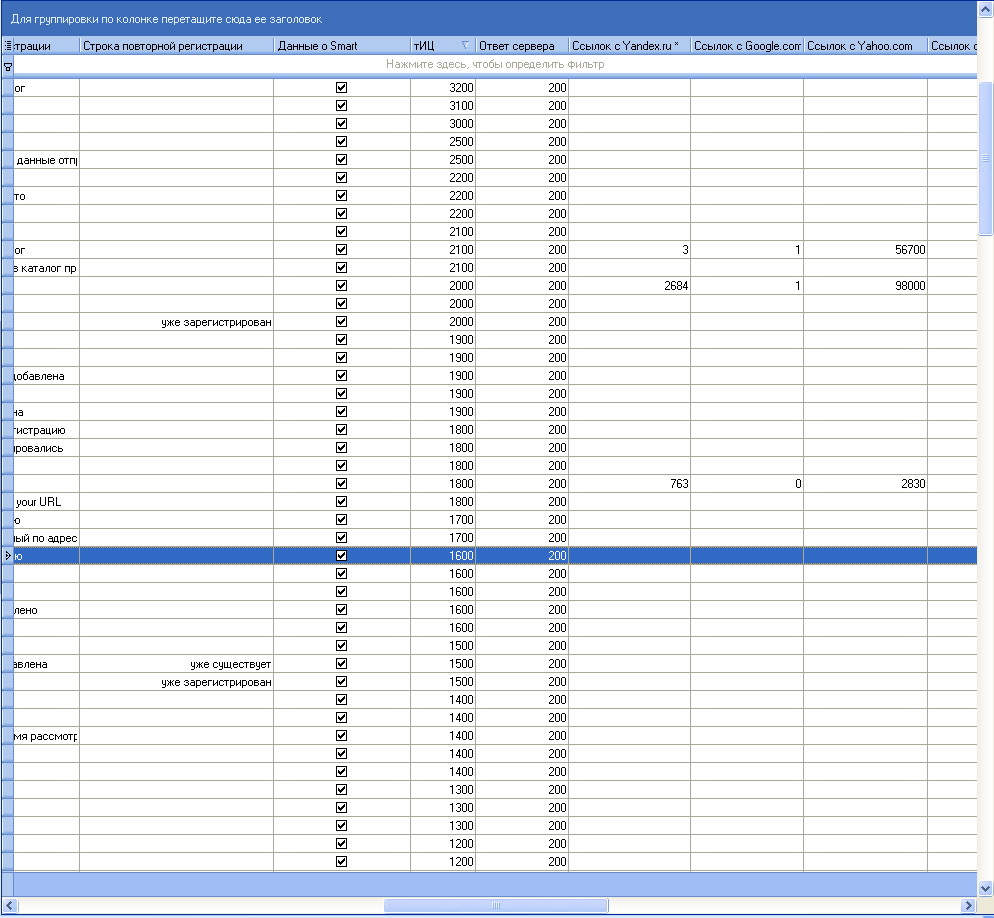Screen dimensions: 994x918
Task: Toggle the checkbox in the row with 2684 Yandex links
Action: (341, 286)
